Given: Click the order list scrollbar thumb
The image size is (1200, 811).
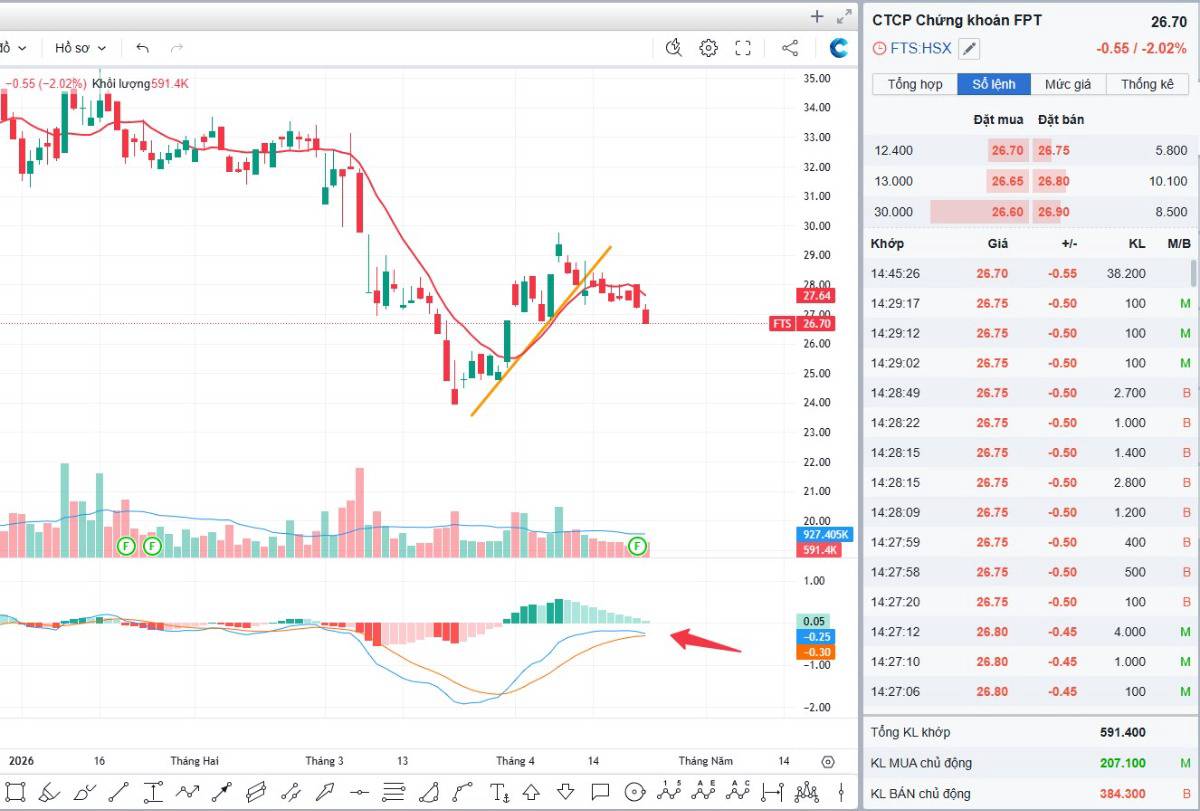Looking at the screenshot, I should [1192, 273].
